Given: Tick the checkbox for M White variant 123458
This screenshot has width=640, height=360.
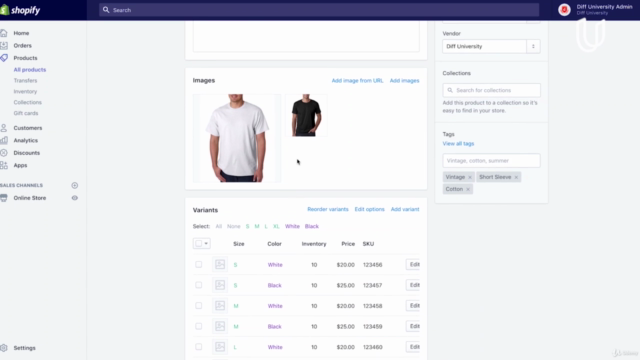Looking at the screenshot, I should (x=199, y=306).
